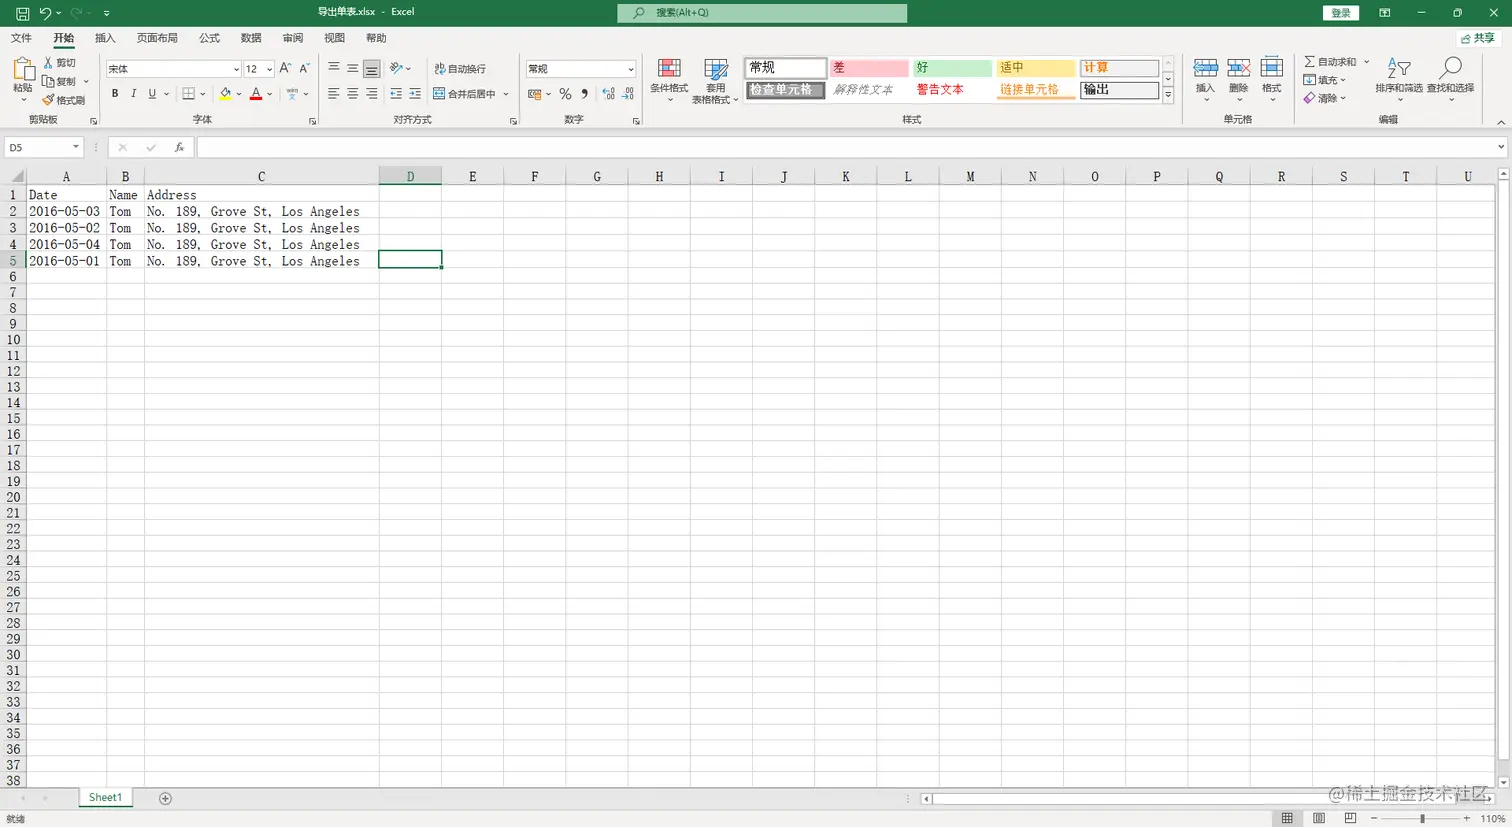
Task: Undo the last action
Action: coord(45,13)
